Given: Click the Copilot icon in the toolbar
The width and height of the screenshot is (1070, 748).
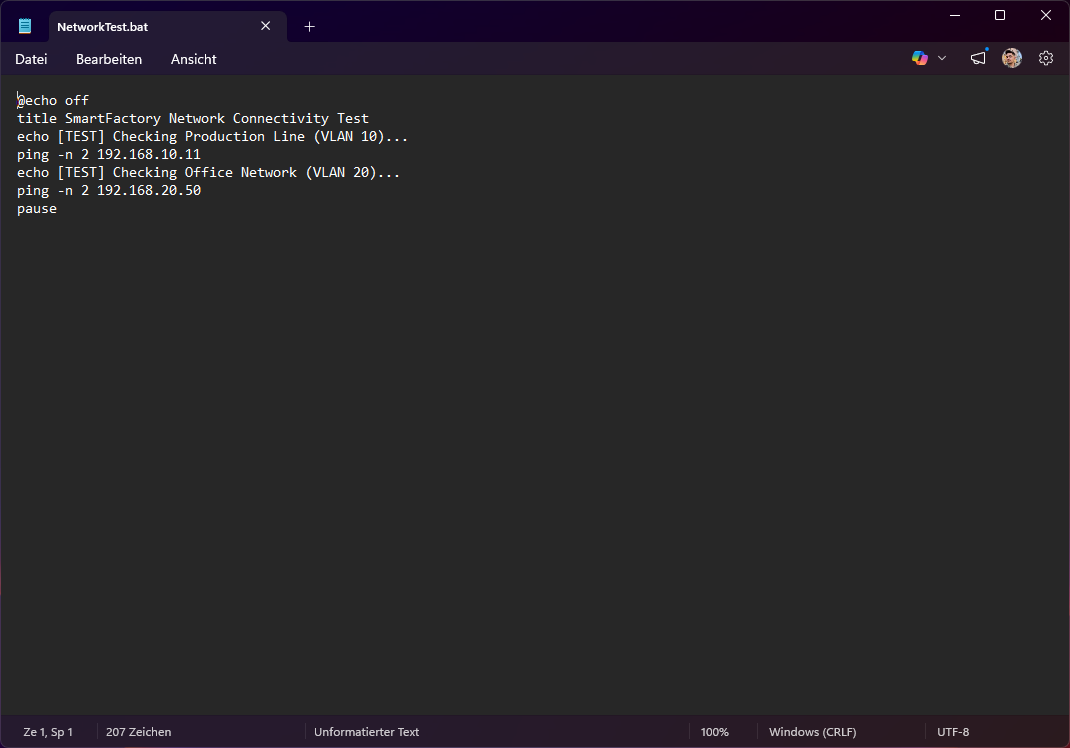Looking at the screenshot, I should pyautogui.click(x=920, y=59).
